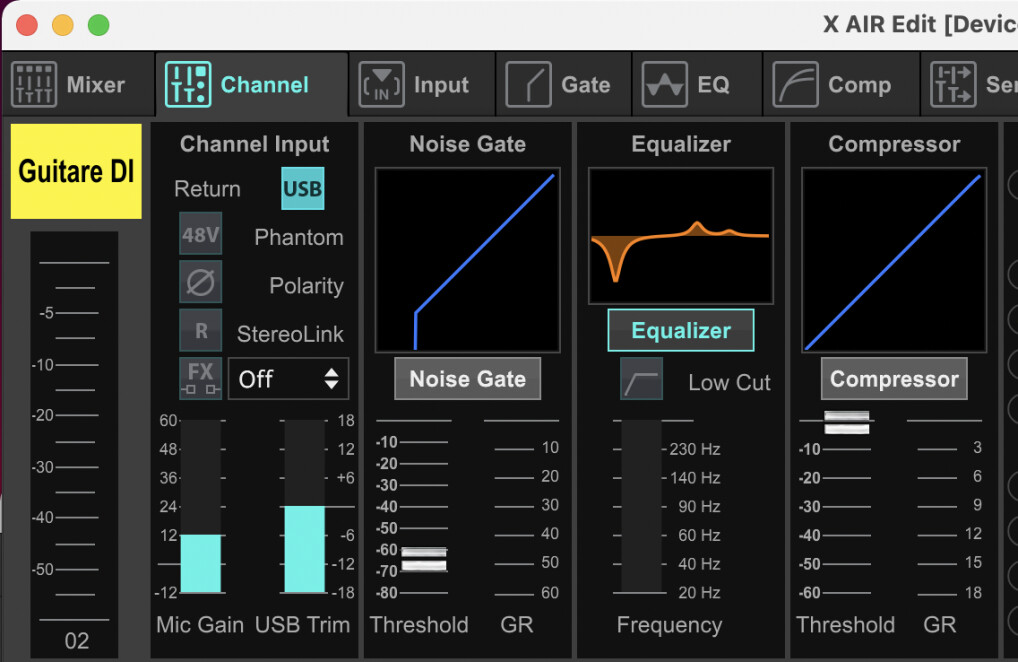Enable 48V phantom power
This screenshot has width=1018, height=662.
[x=201, y=234]
